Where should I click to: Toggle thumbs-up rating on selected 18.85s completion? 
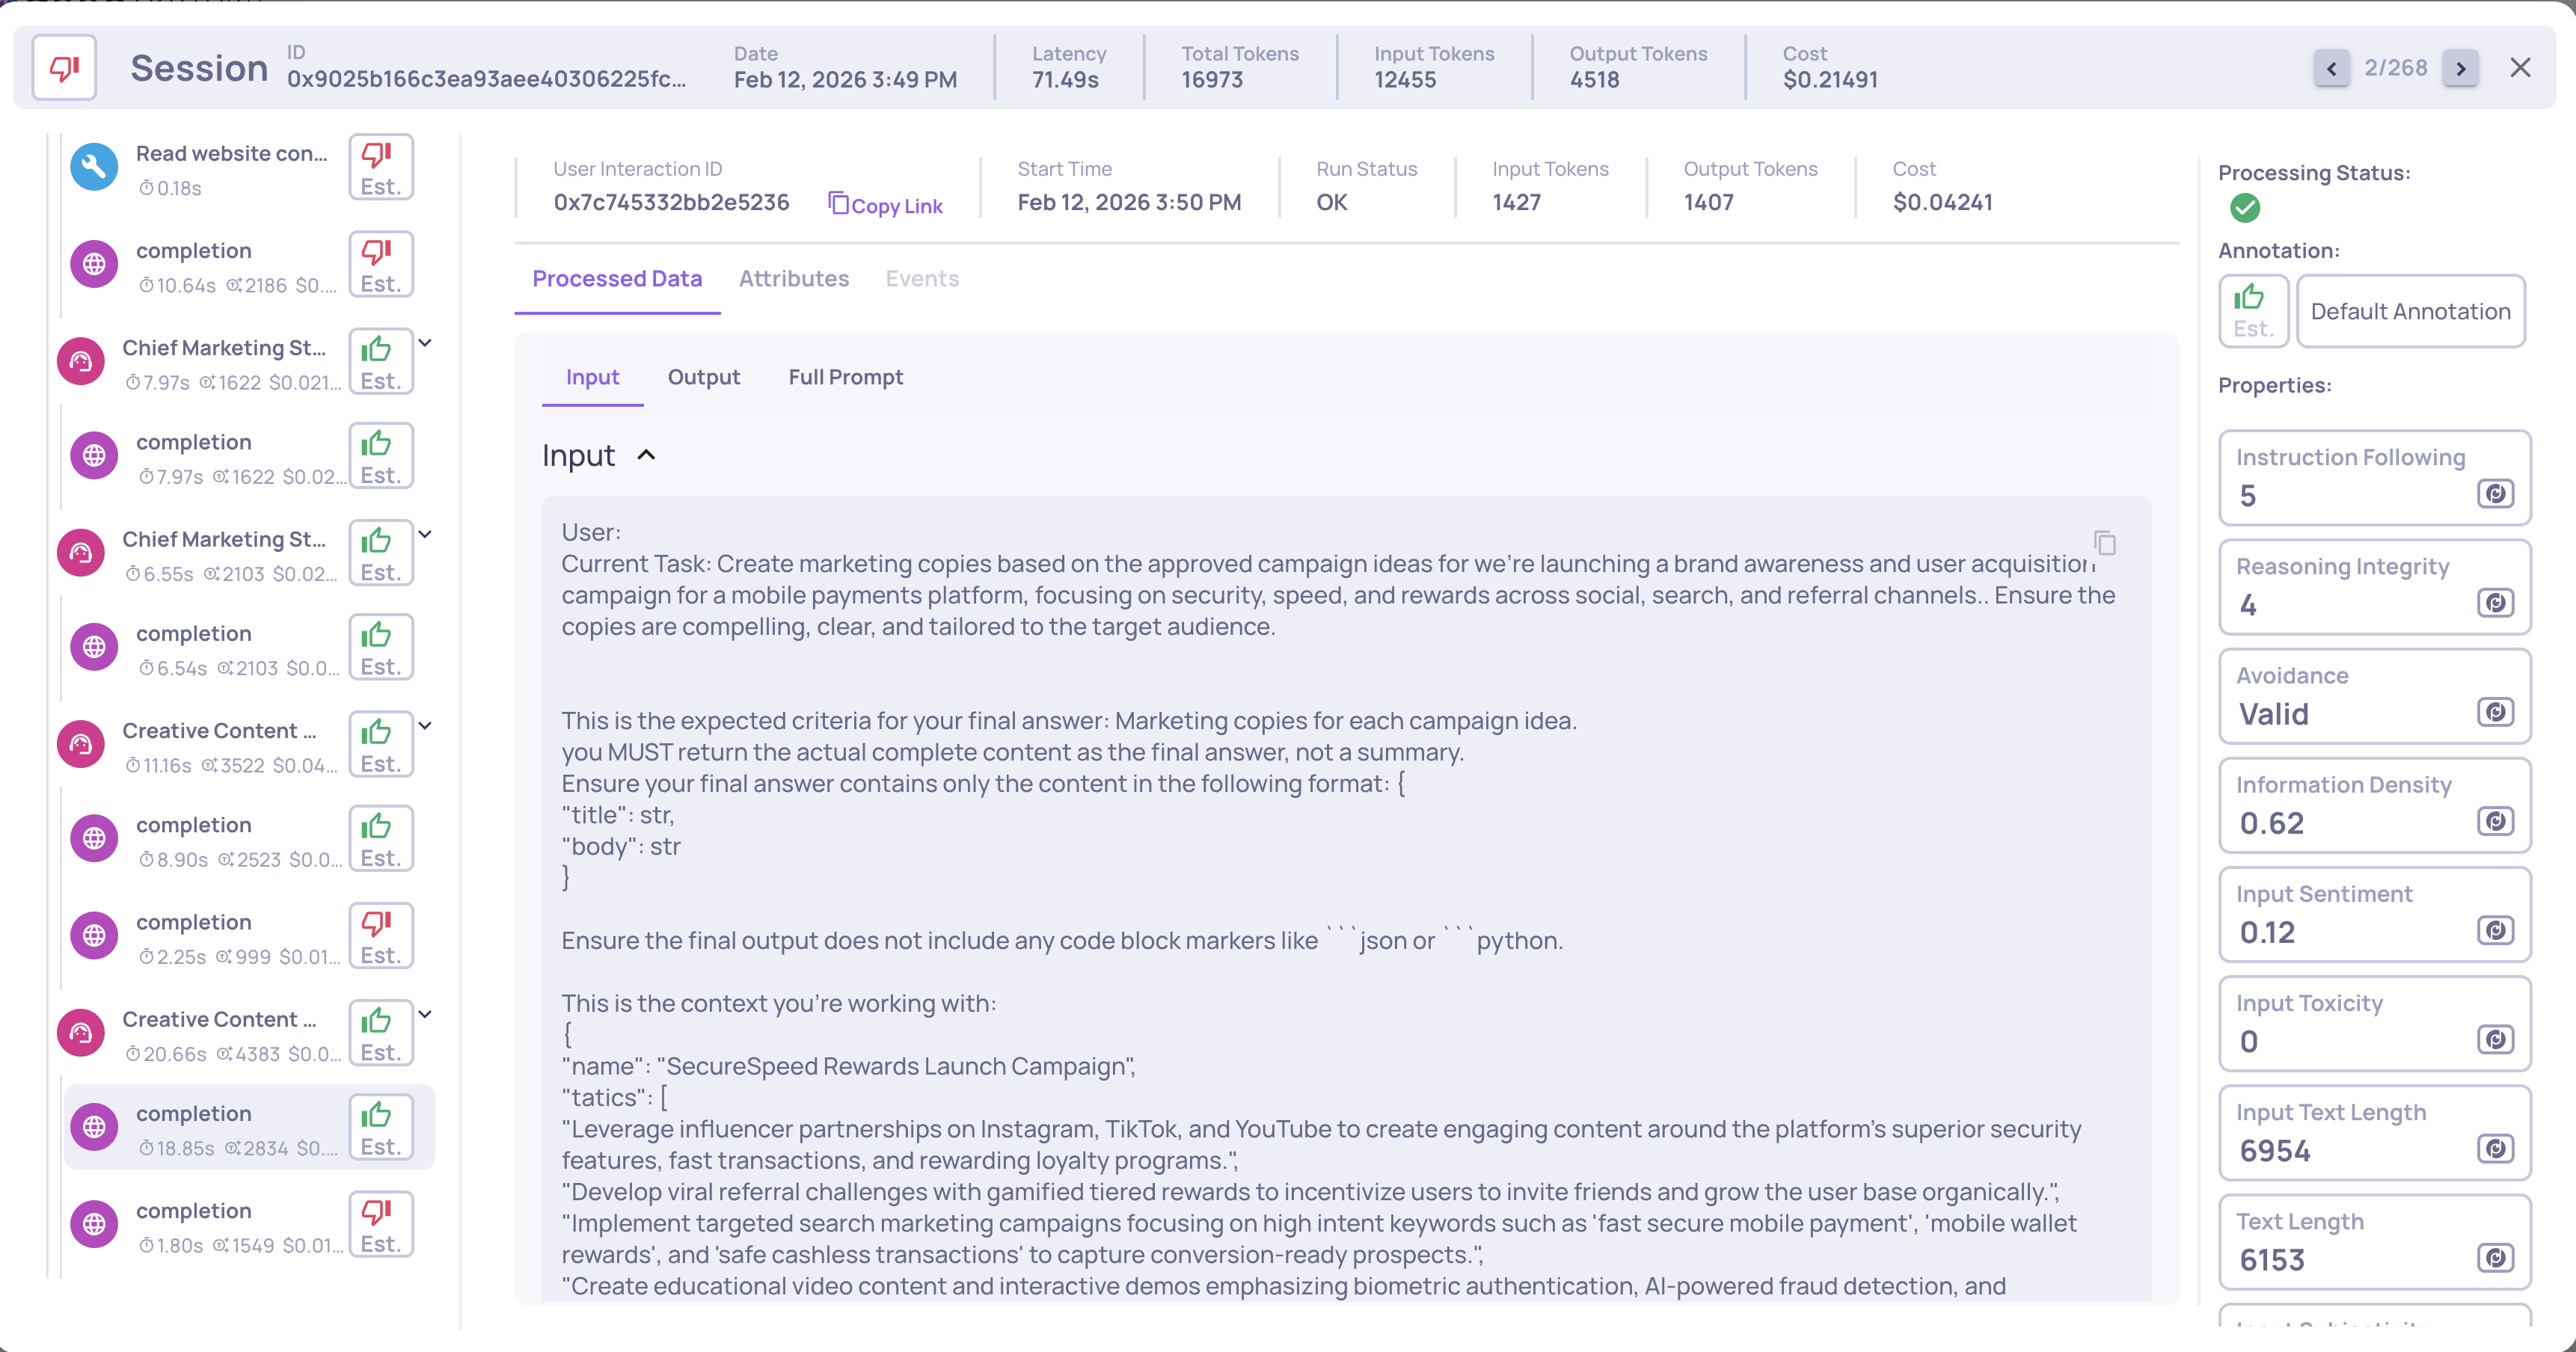click(380, 1128)
